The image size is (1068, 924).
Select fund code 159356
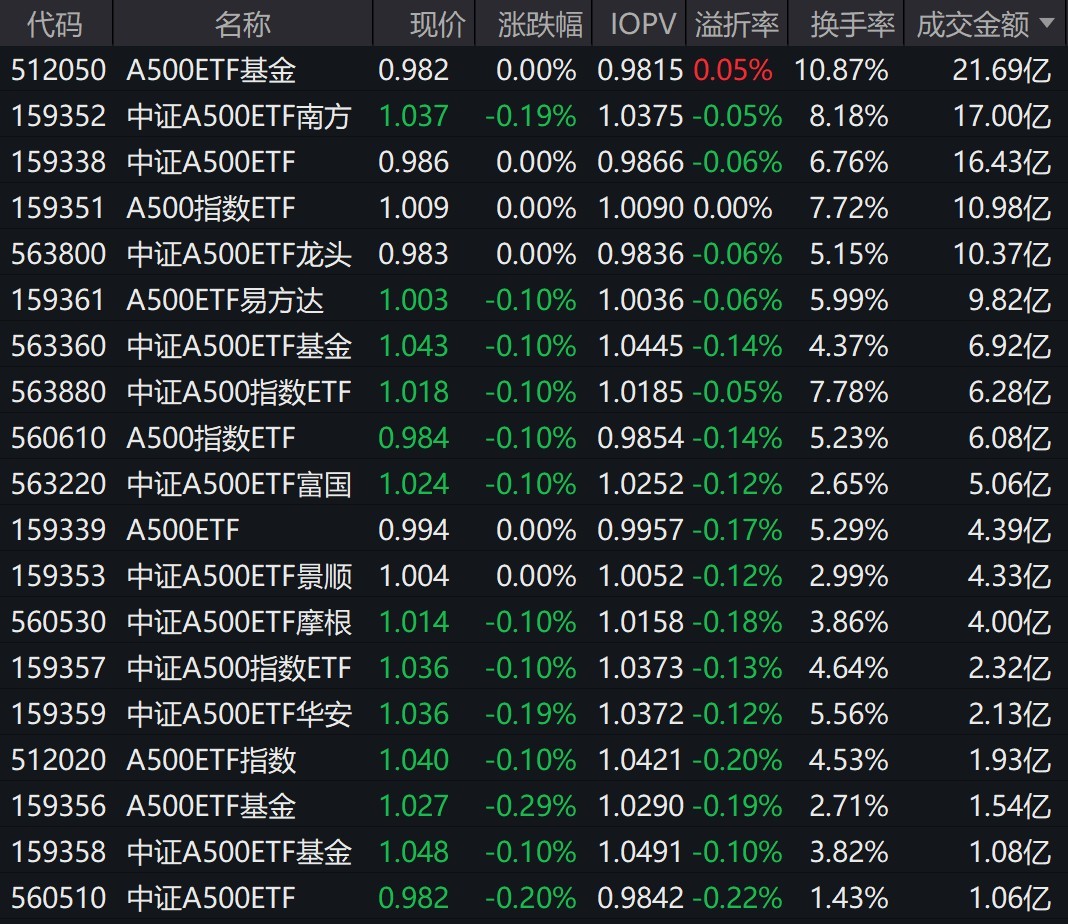pos(59,806)
